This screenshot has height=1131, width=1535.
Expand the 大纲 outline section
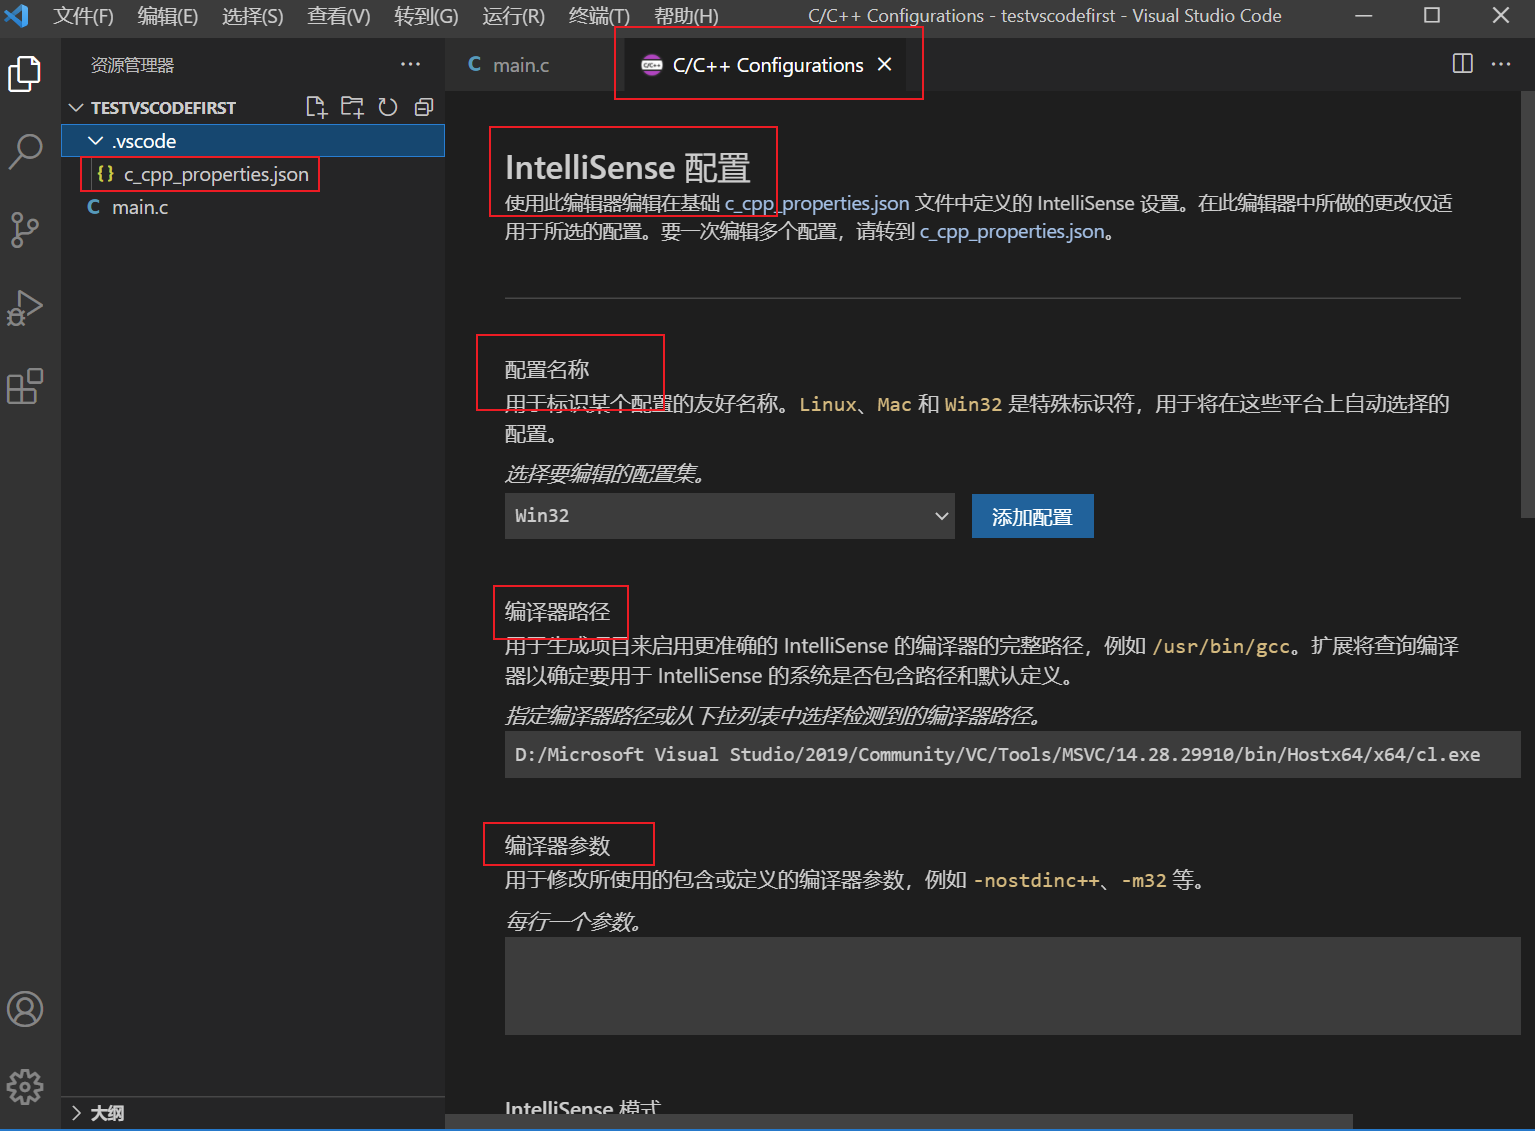(x=253, y=1113)
